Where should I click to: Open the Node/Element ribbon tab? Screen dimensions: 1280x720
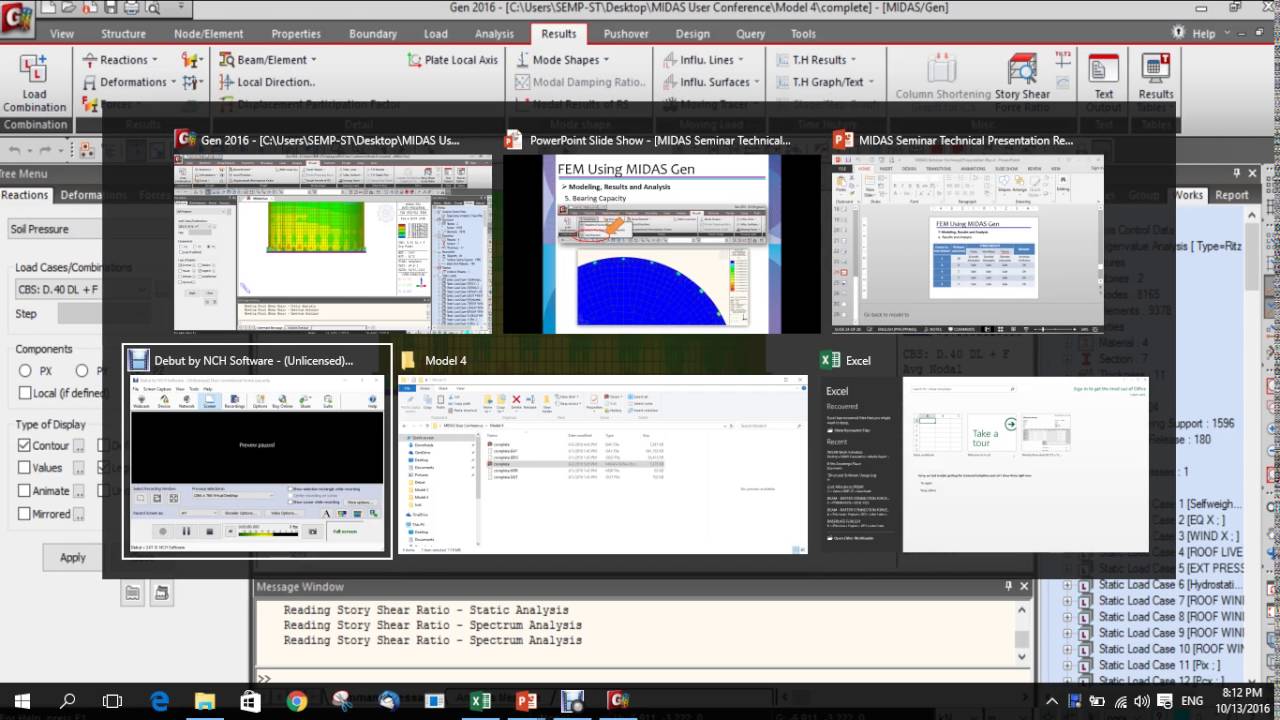(208, 33)
